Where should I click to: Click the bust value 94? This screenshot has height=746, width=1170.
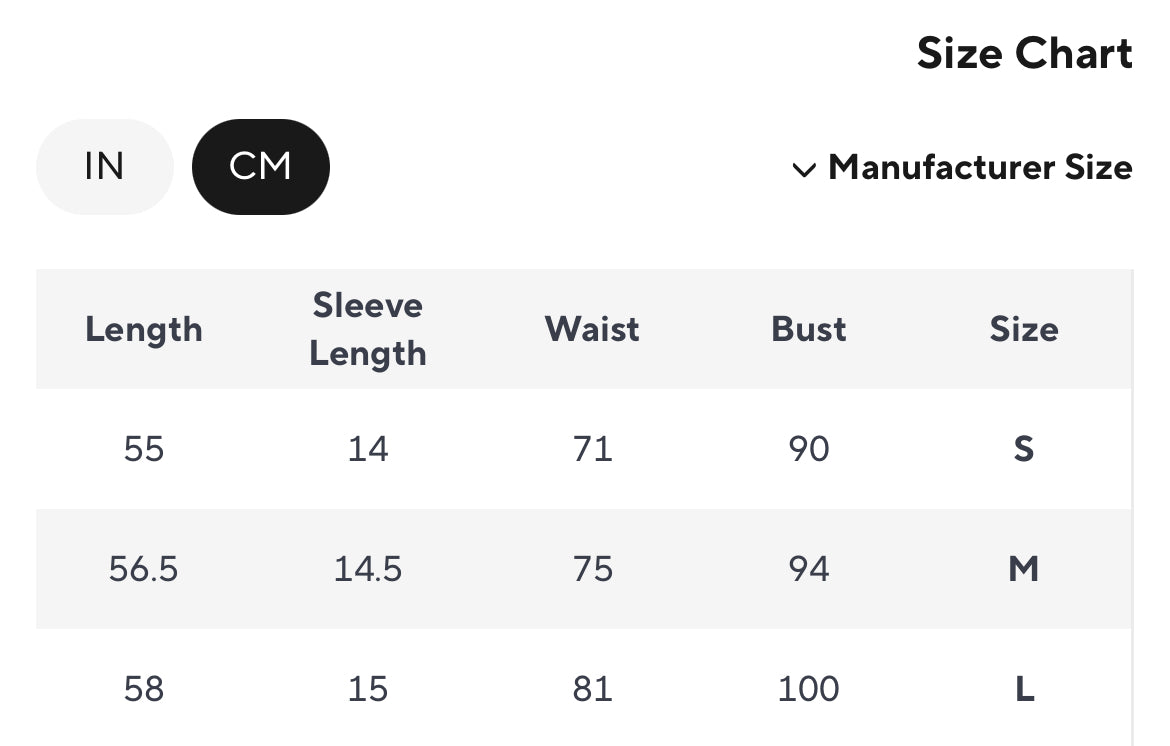(x=808, y=569)
